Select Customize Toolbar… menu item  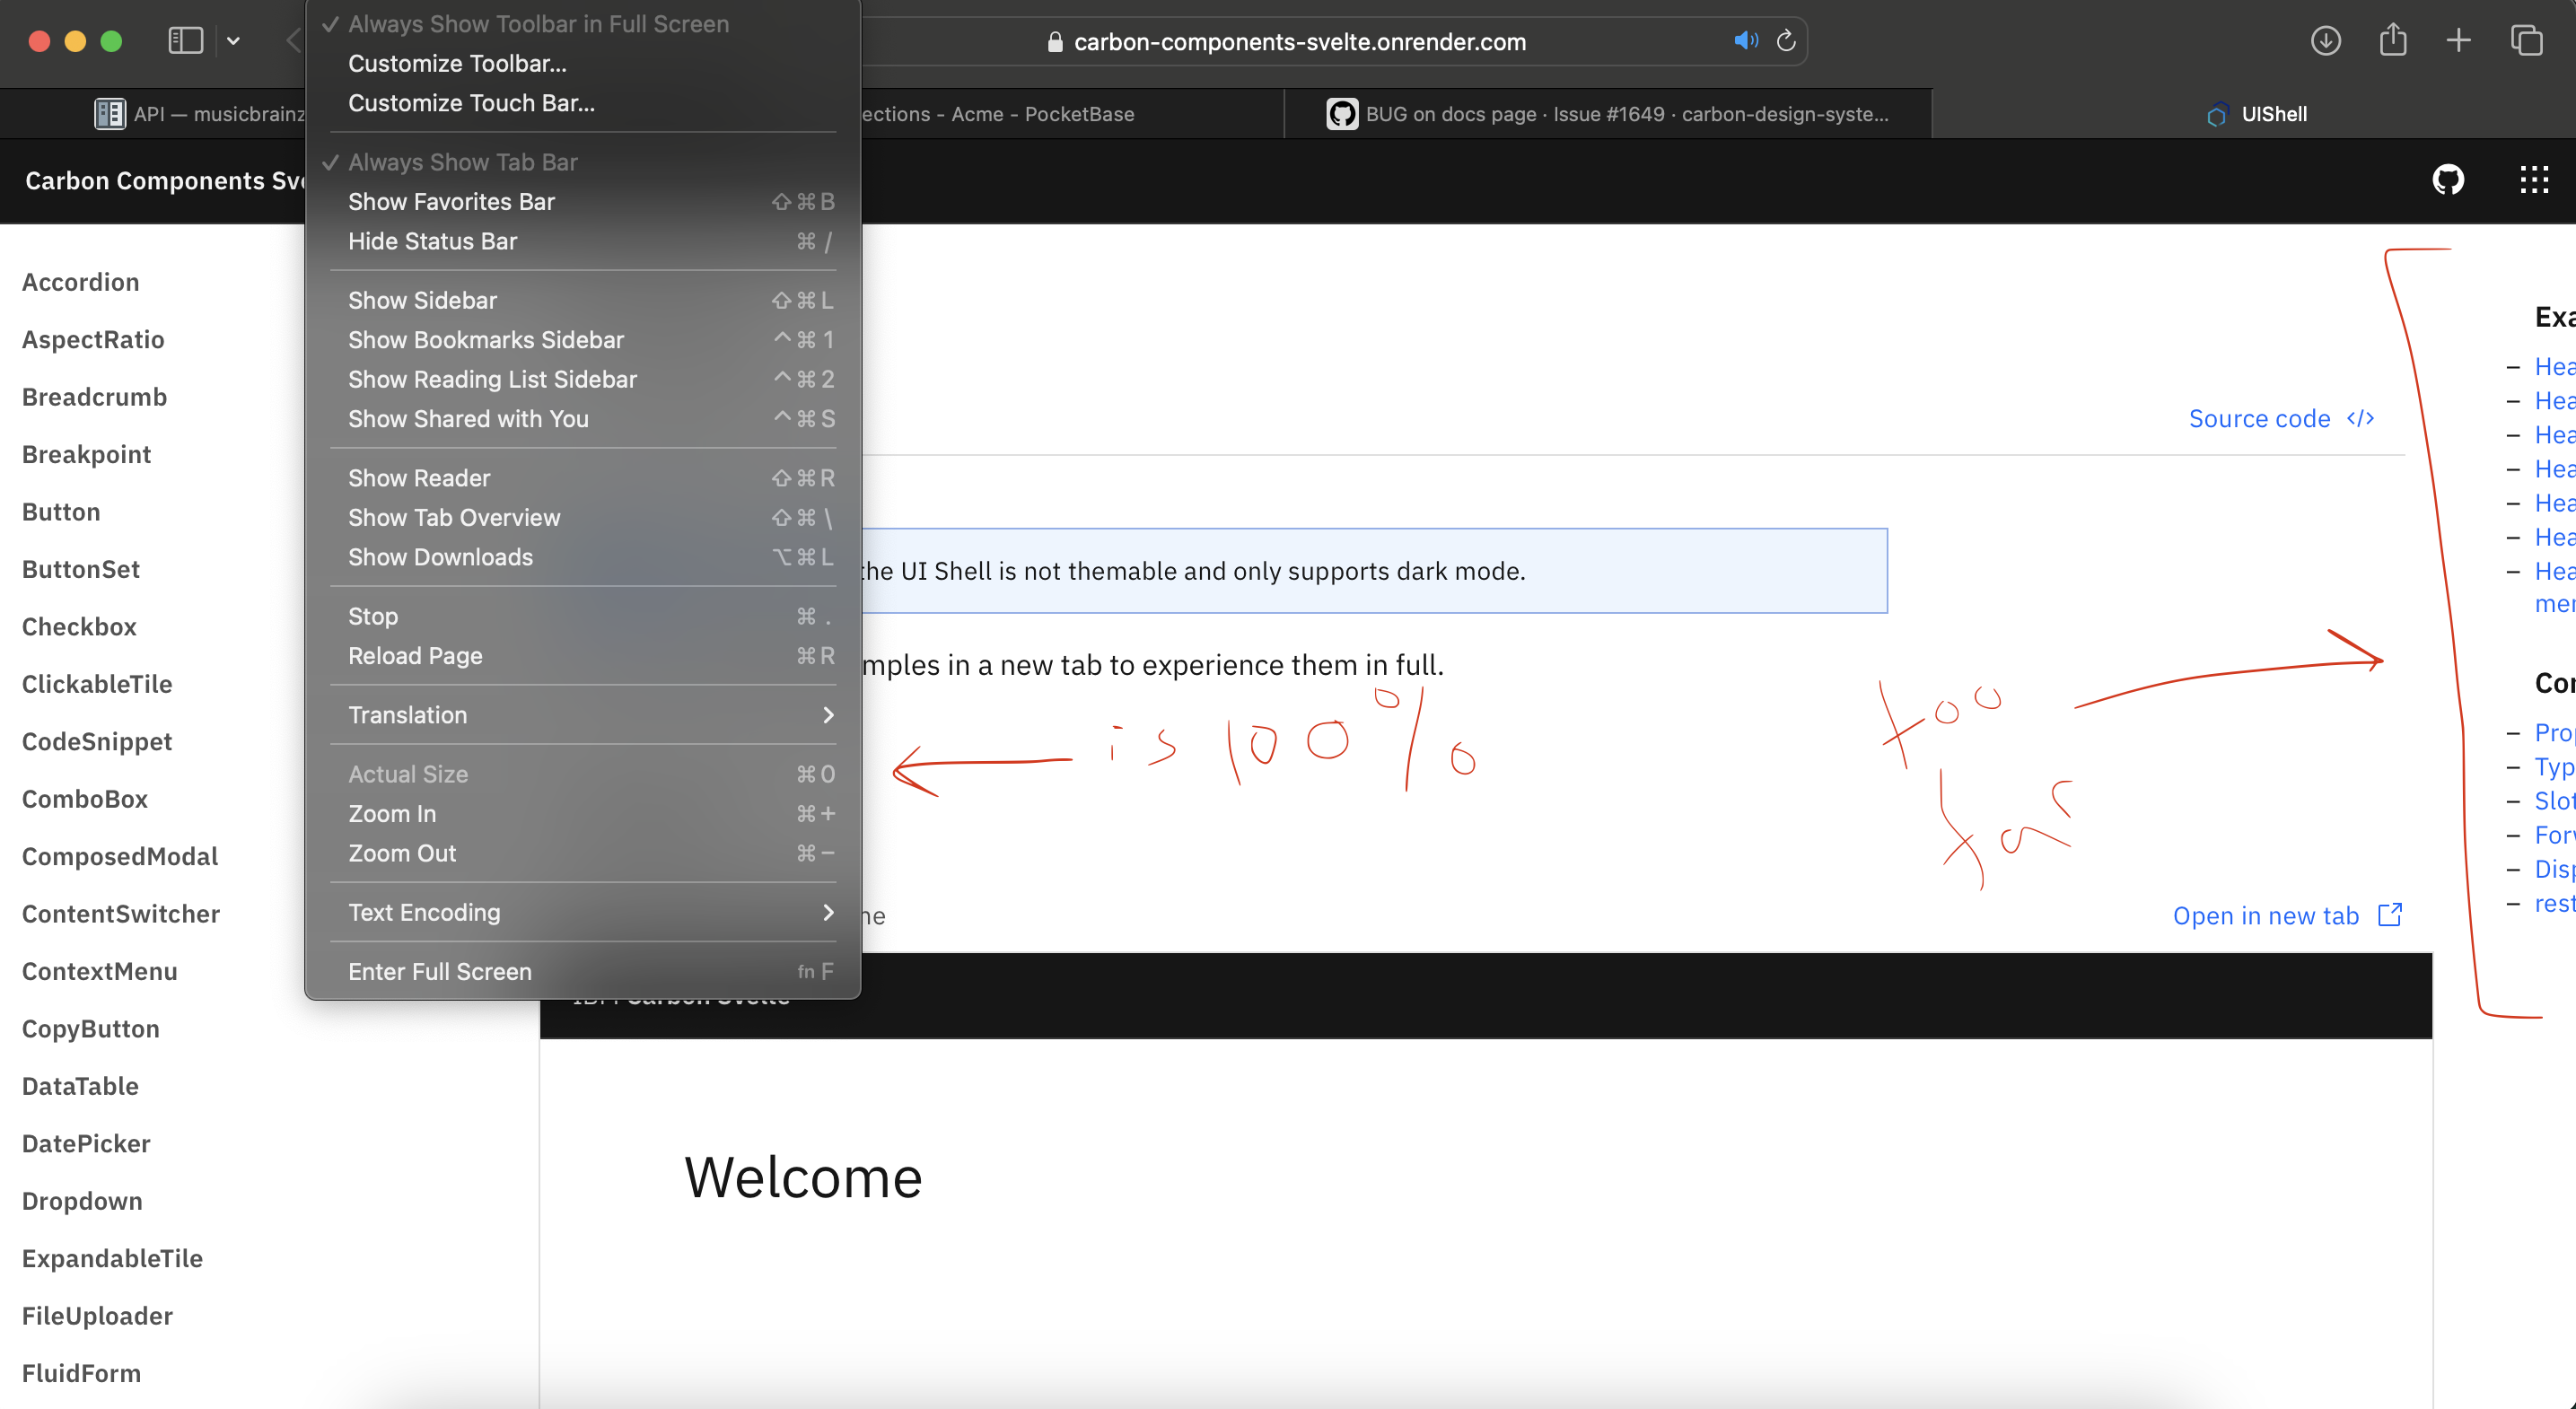[x=582, y=63]
